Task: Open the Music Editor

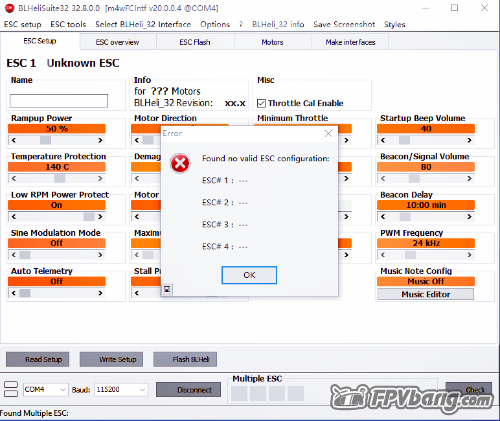Action: (x=426, y=294)
